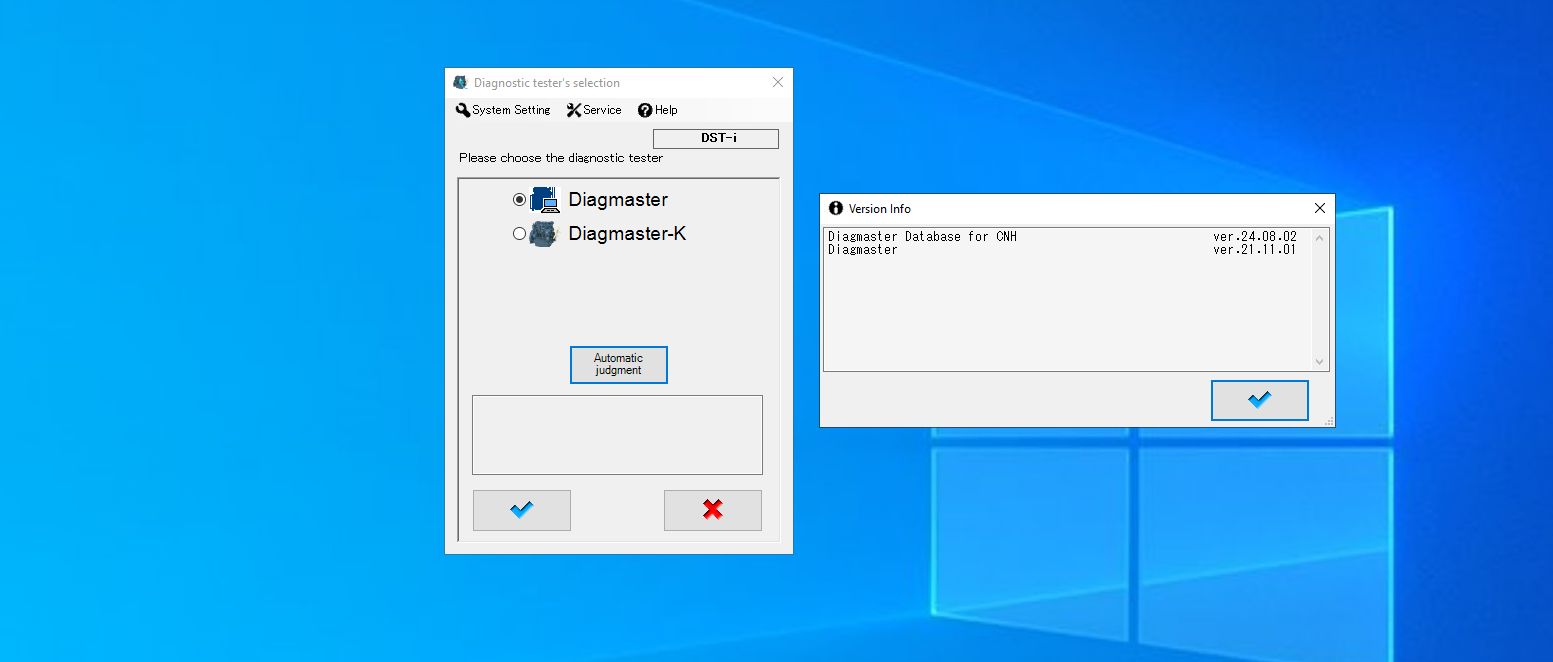Image resolution: width=1553 pixels, height=662 pixels.
Task: Click the Diagmaster-K engine icon
Action: point(545,233)
